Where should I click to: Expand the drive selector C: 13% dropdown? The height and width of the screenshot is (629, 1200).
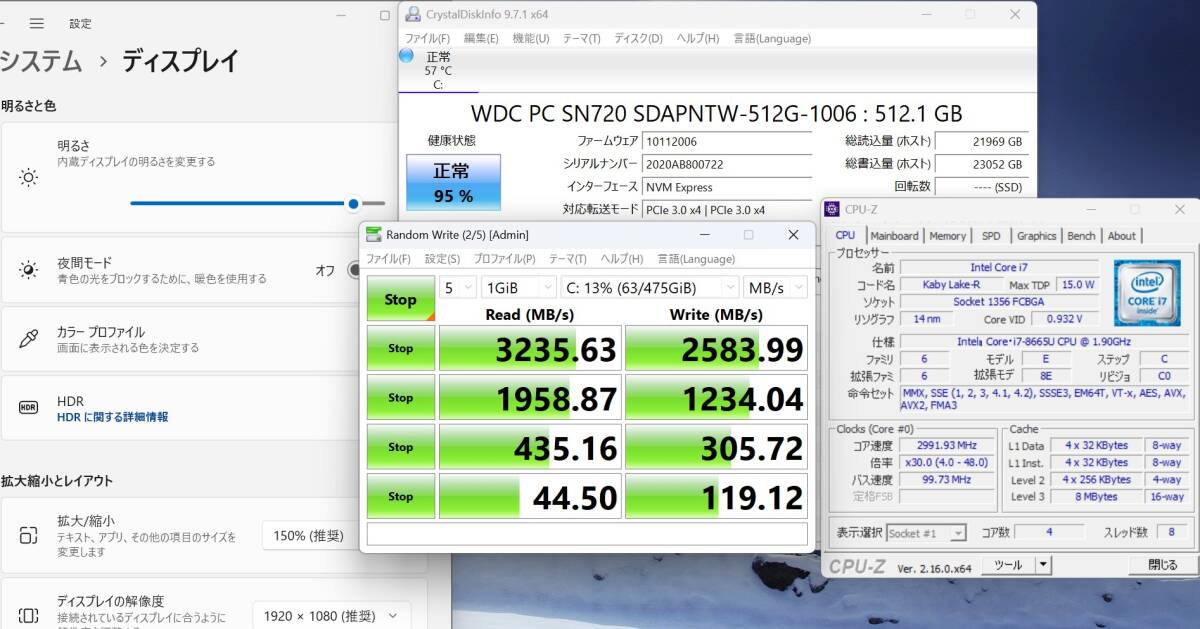coord(650,288)
